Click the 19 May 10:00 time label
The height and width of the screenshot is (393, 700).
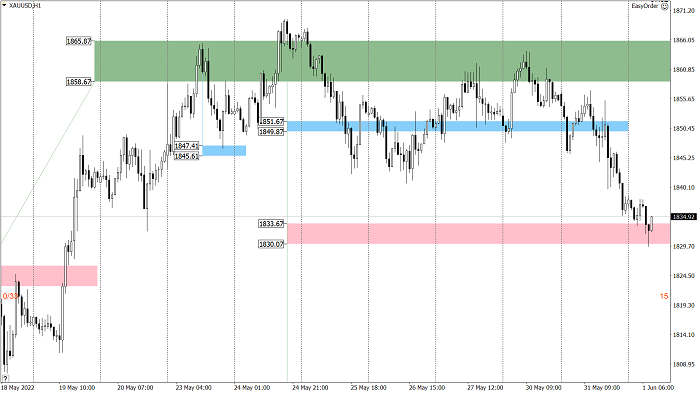[77, 388]
